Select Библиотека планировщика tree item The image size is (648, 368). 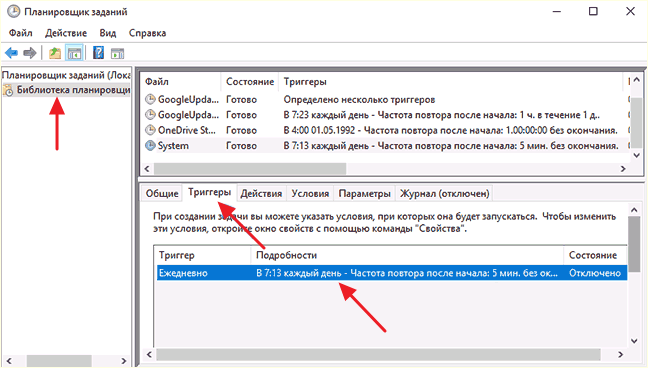pyautogui.click(x=74, y=90)
